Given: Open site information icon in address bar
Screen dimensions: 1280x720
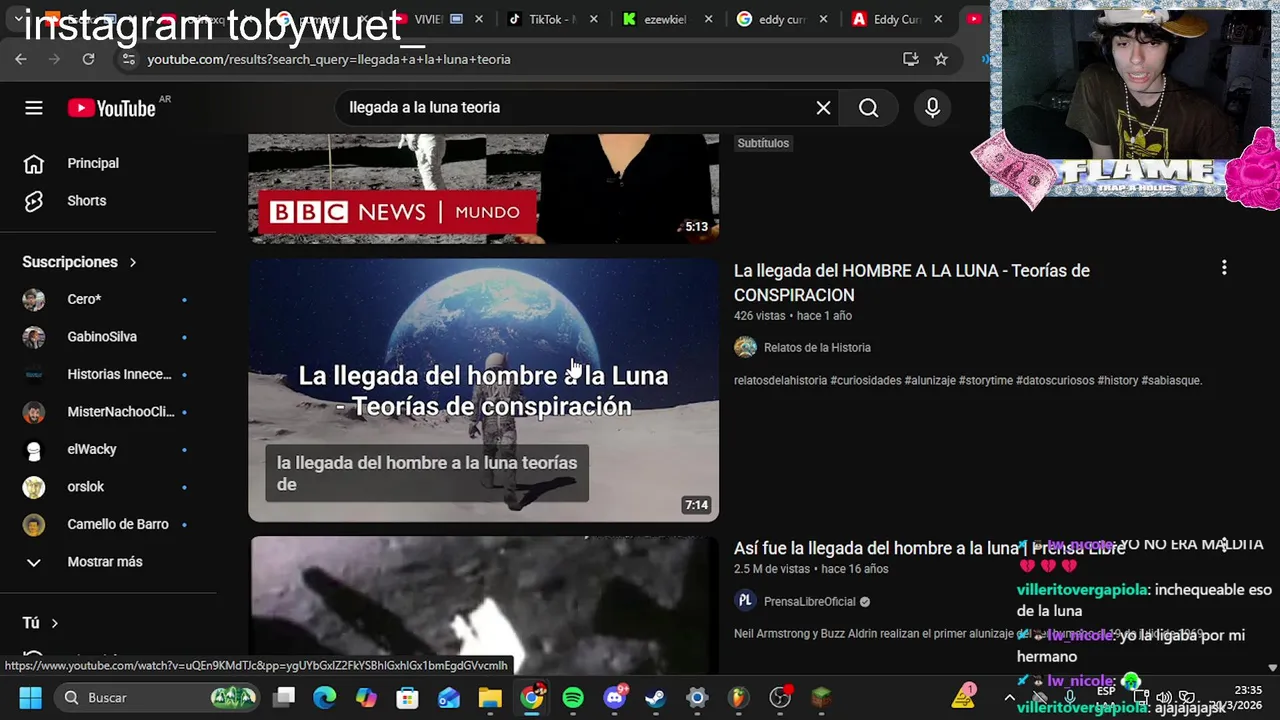Looking at the screenshot, I should point(128,59).
